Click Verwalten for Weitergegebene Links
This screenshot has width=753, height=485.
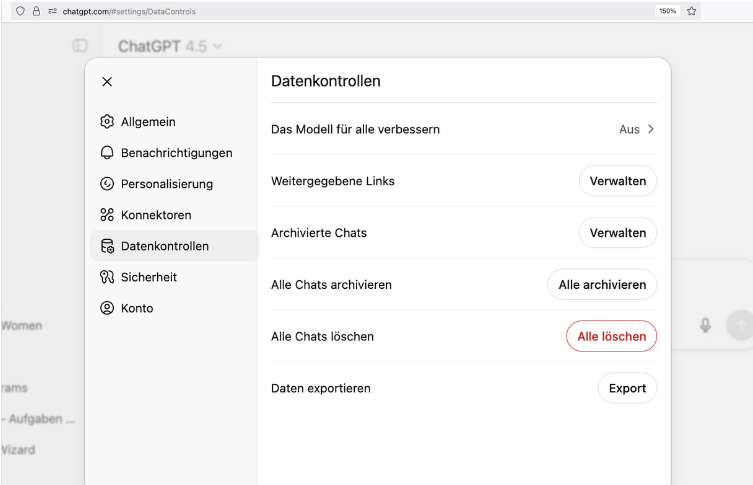click(618, 181)
